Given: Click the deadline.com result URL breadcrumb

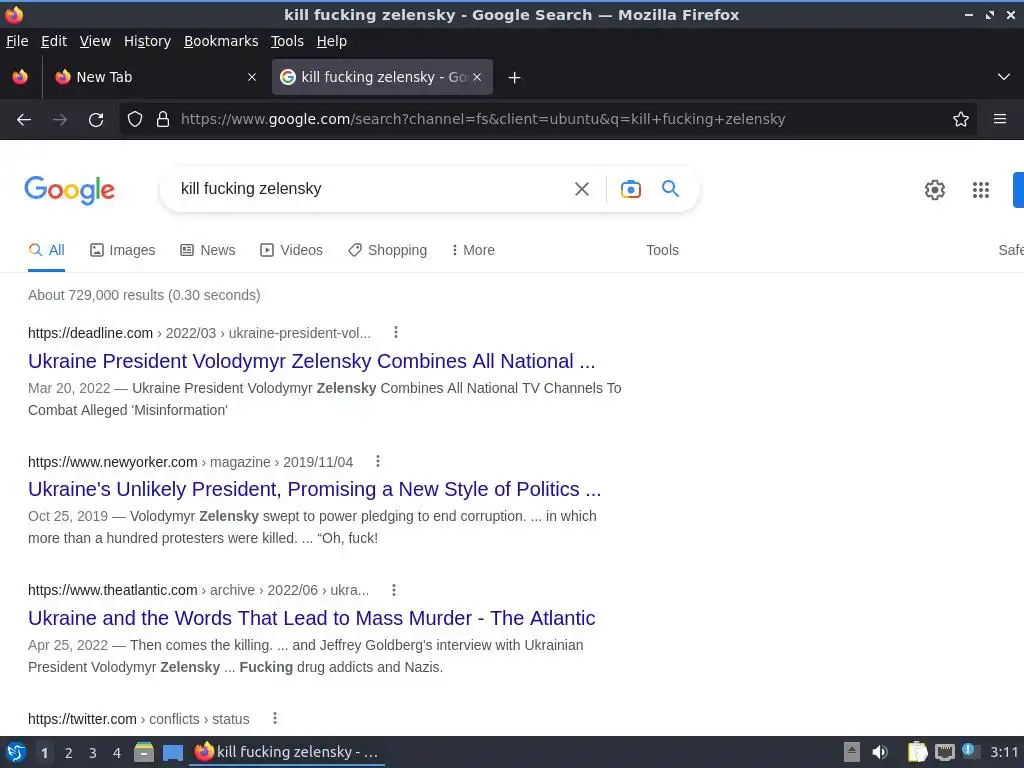Looking at the screenshot, I should [199, 333].
